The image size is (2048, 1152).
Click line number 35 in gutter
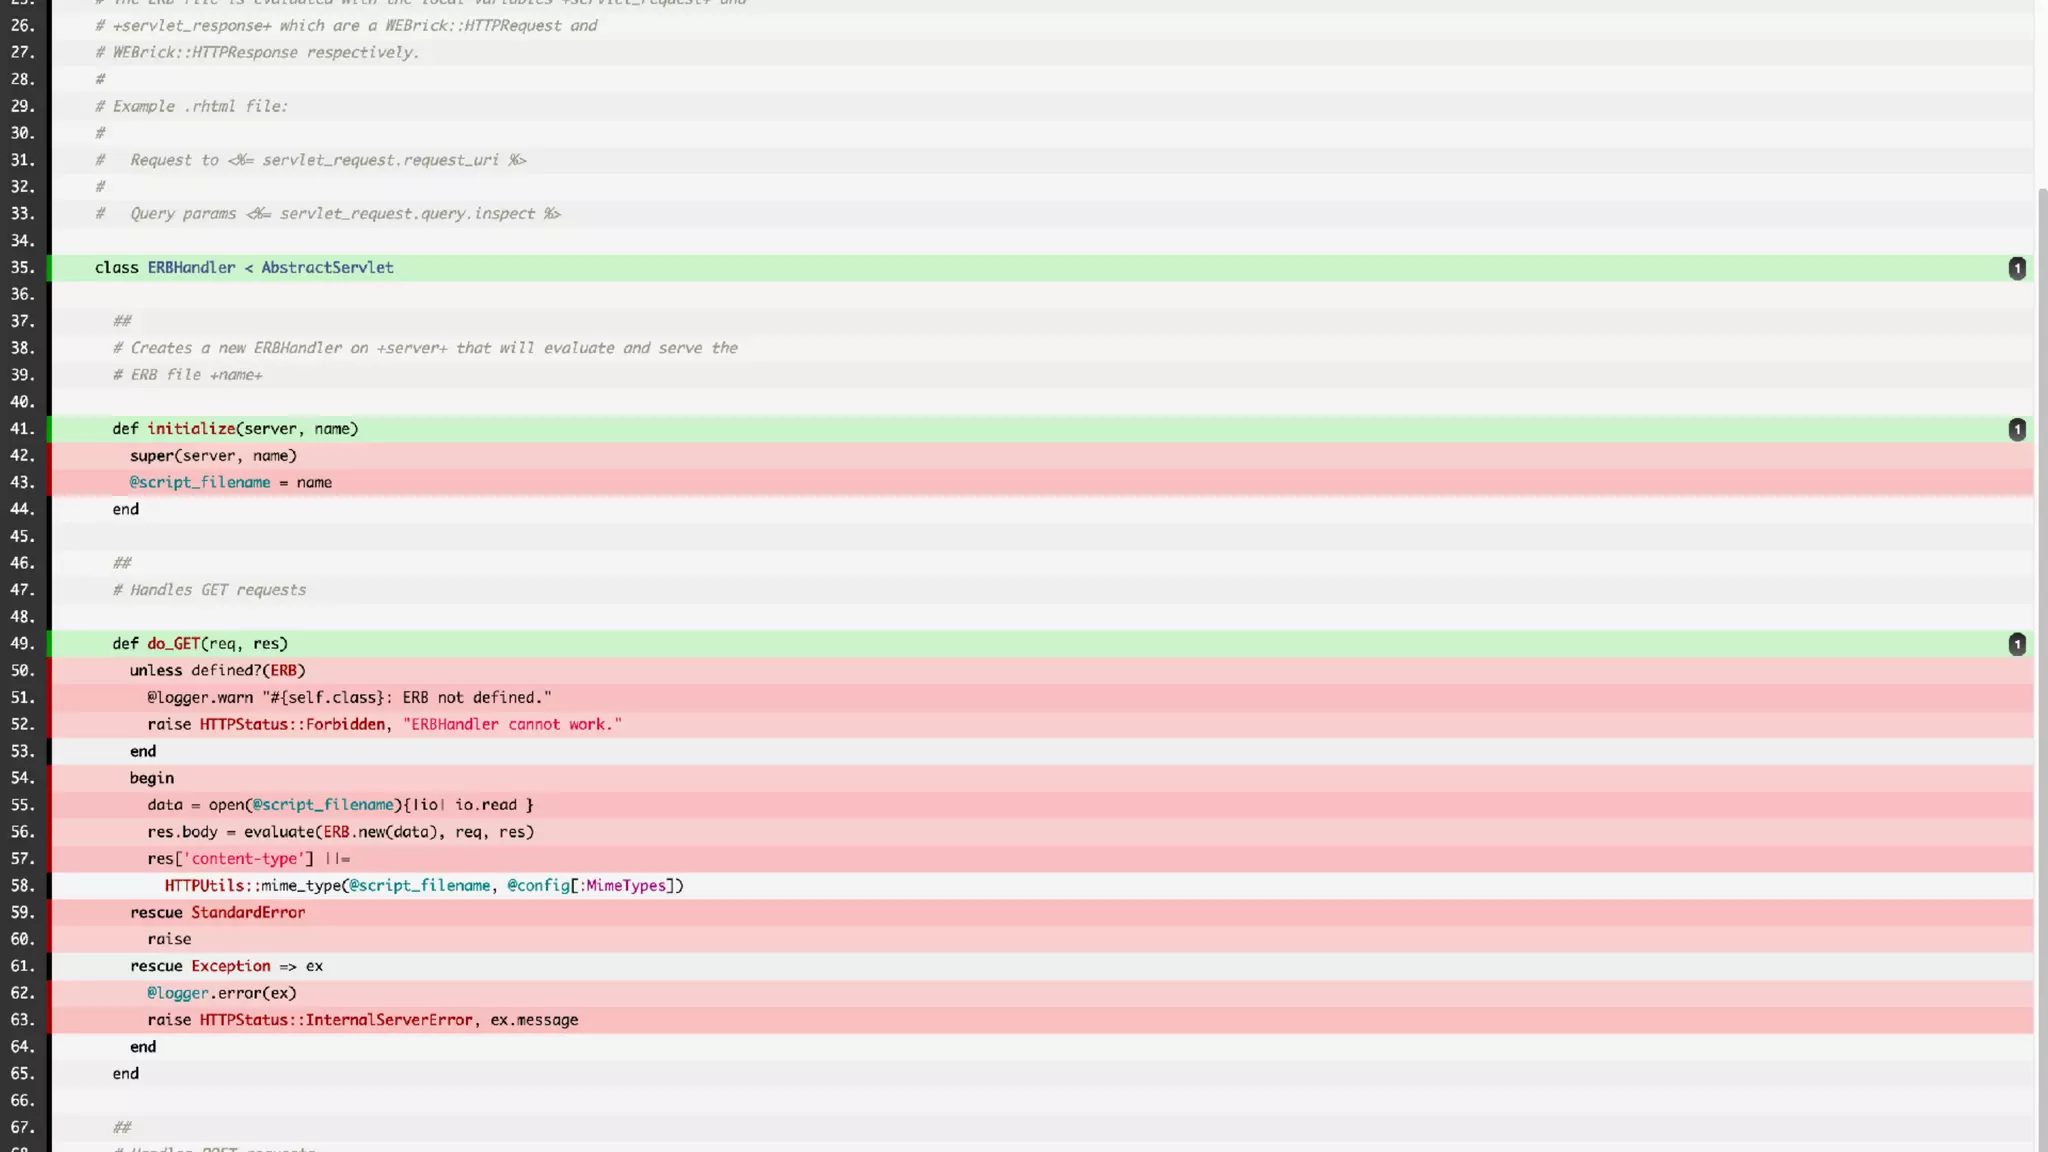pyautogui.click(x=22, y=268)
